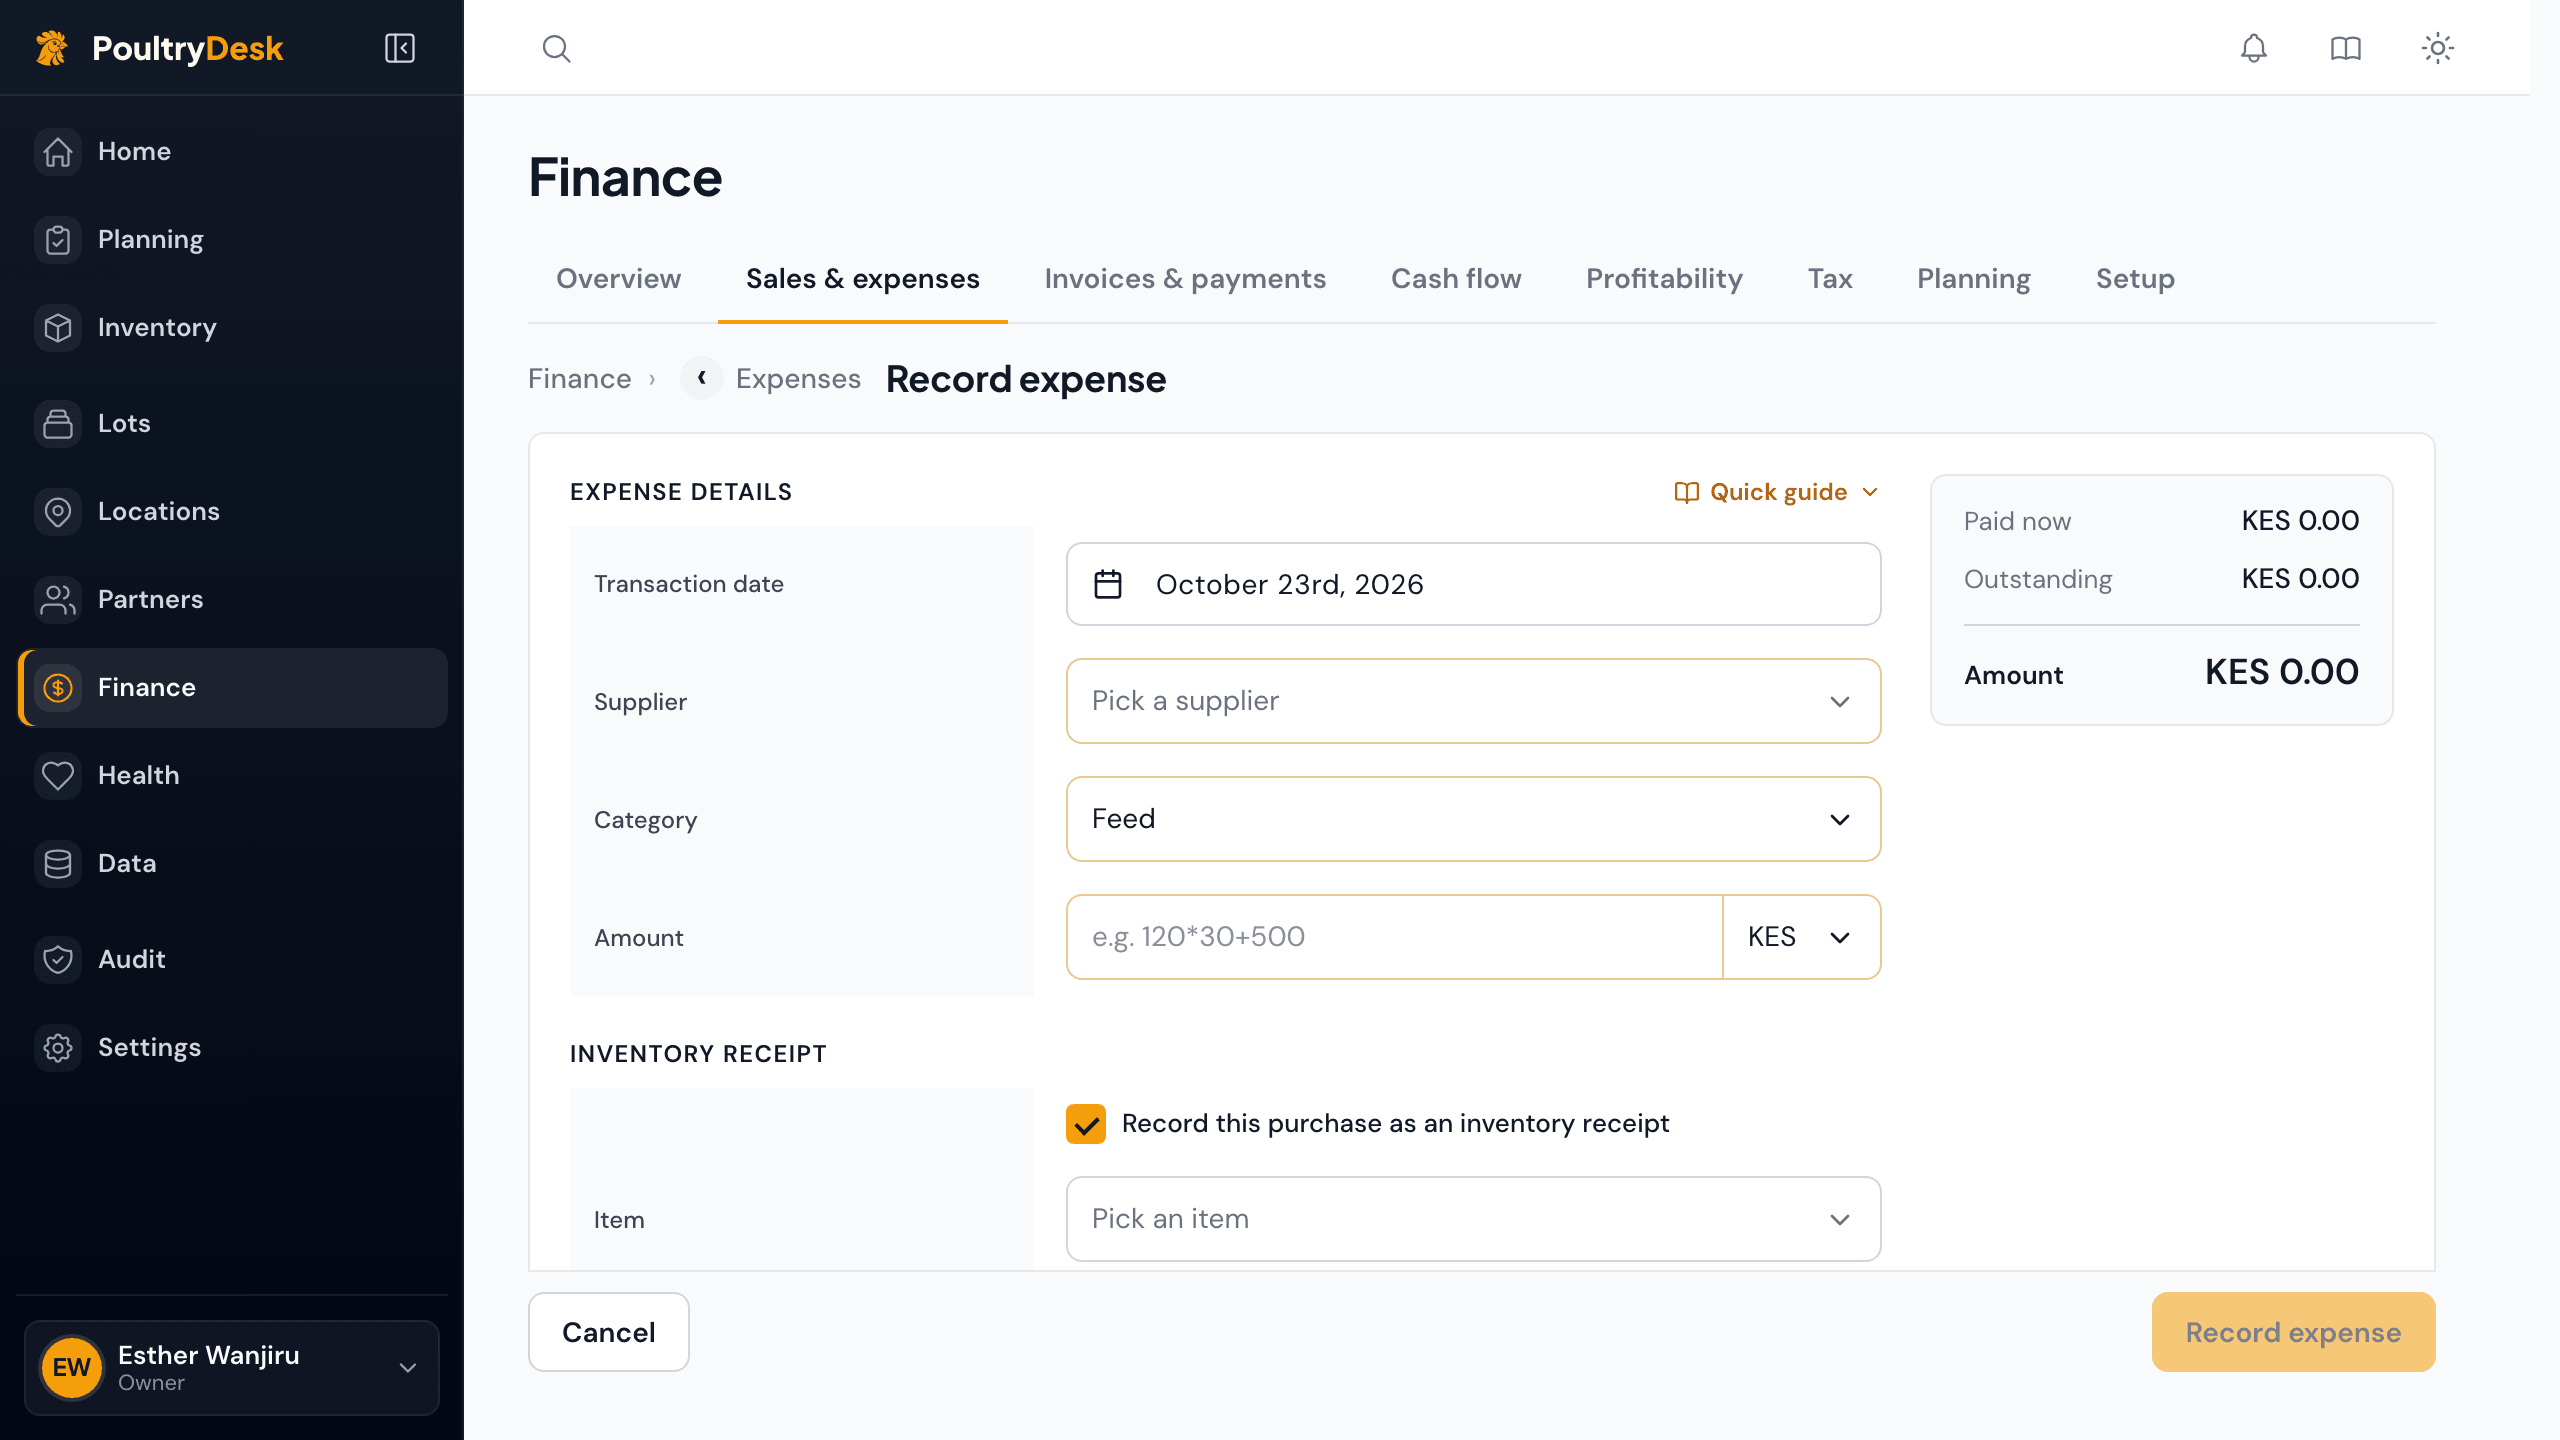Click the Record expense page title
Image resolution: width=2560 pixels, height=1440 pixels.
click(x=1026, y=379)
